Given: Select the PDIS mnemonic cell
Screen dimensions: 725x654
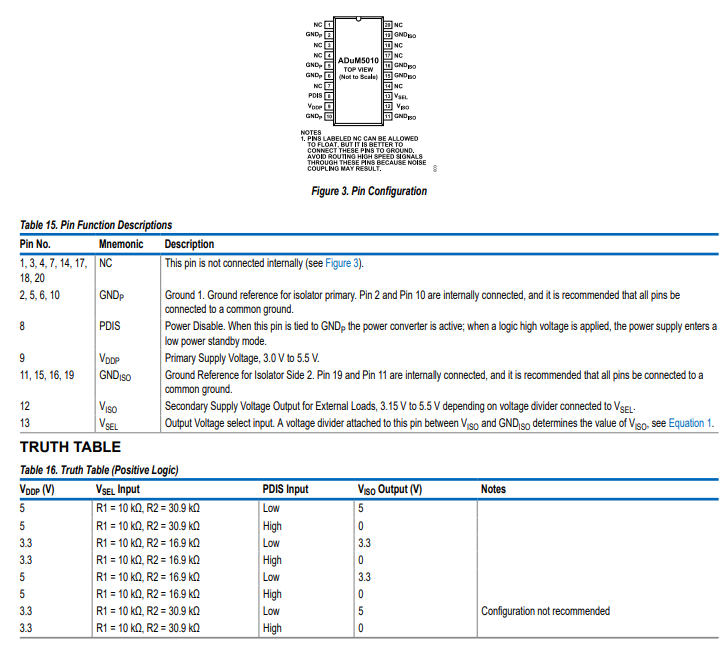Looking at the screenshot, I should 110,326.
